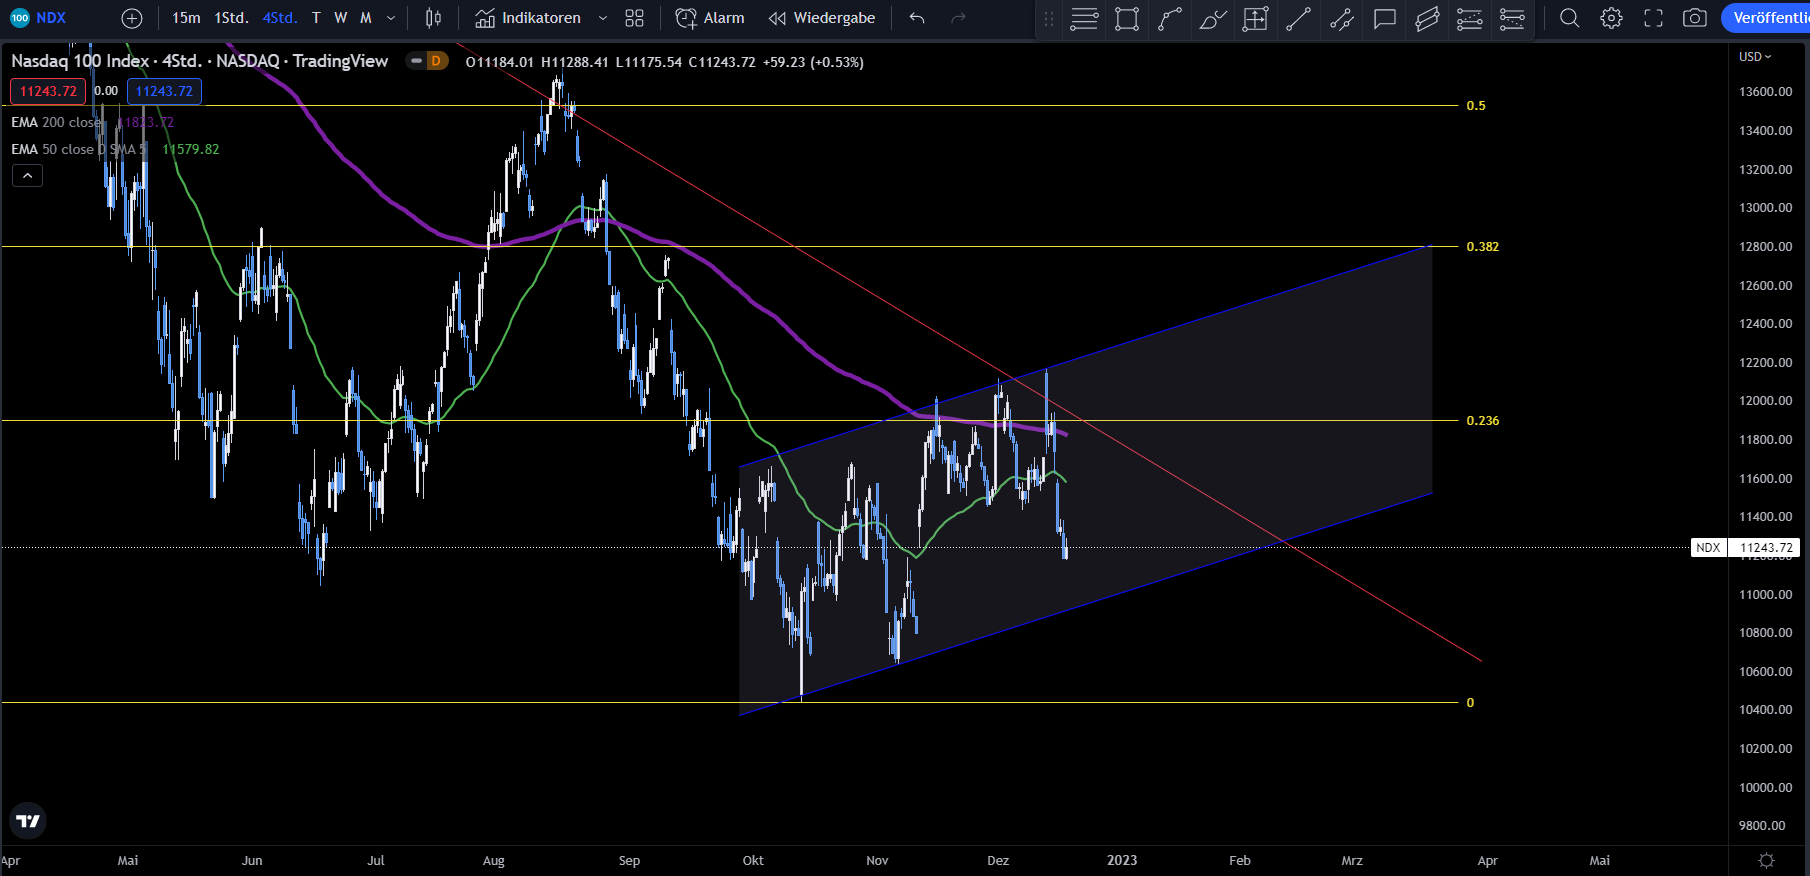The image size is (1810, 876).
Task: Select the parallel channel tool
Action: (x=1427, y=18)
